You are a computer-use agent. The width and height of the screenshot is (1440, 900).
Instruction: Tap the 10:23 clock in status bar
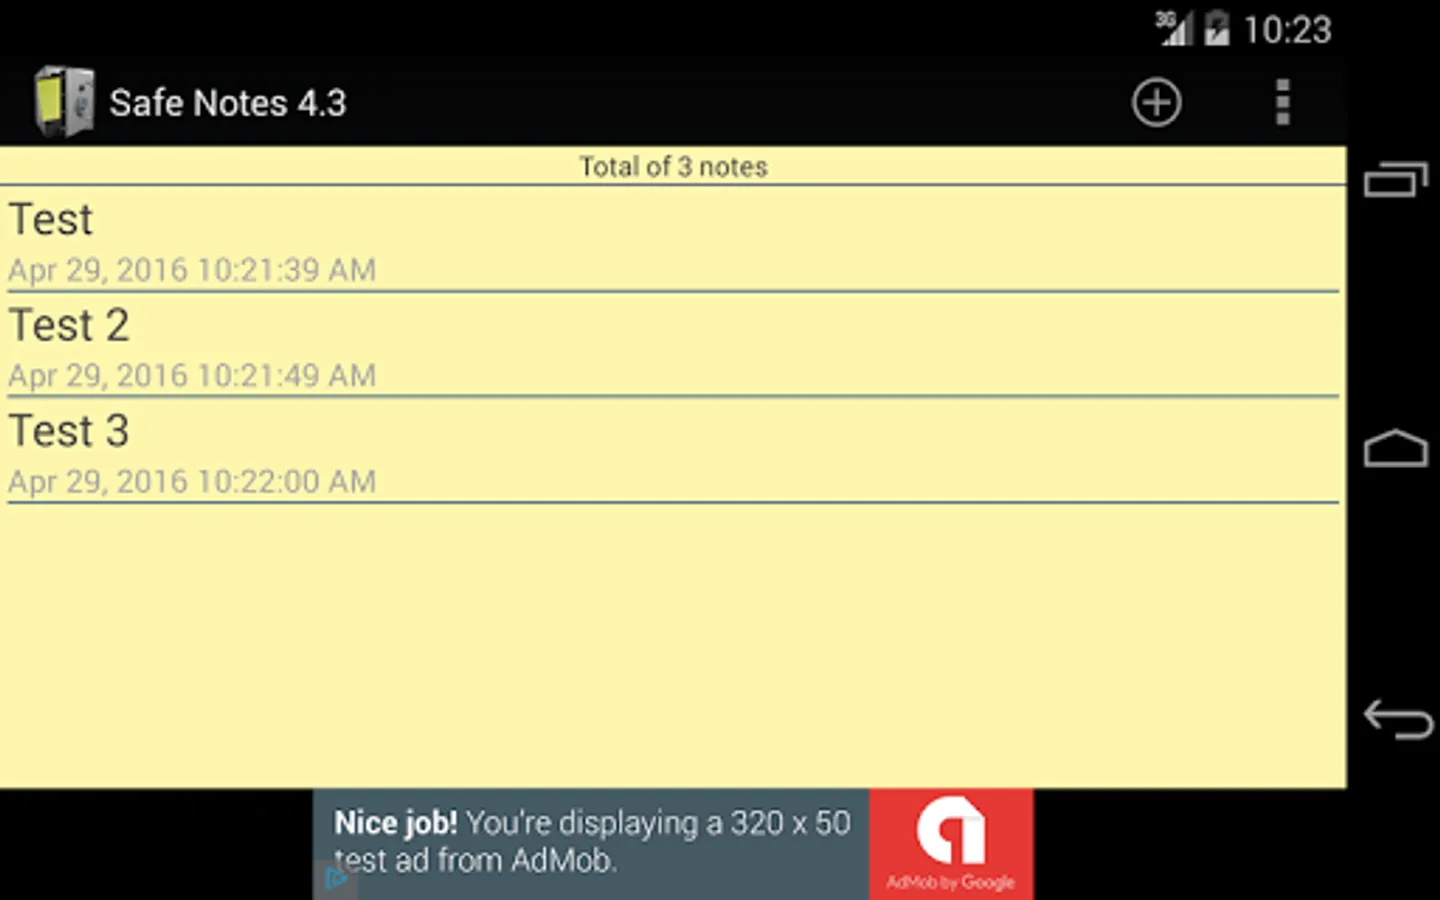coord(1287,30)
